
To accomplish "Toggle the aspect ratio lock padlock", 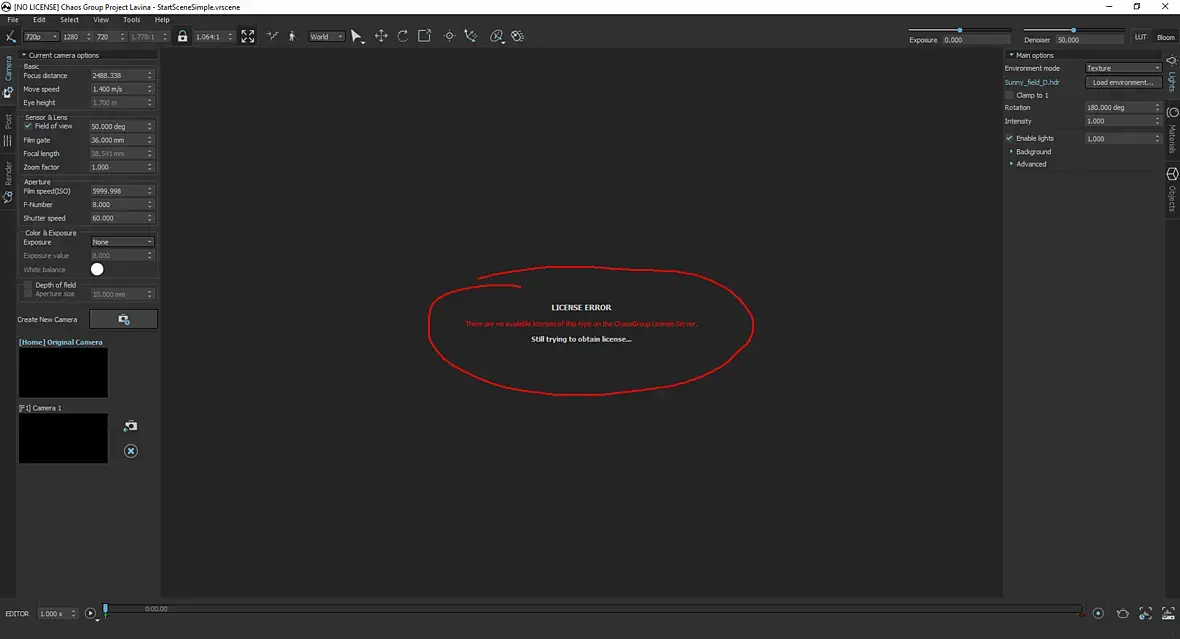I will [182, 36].
